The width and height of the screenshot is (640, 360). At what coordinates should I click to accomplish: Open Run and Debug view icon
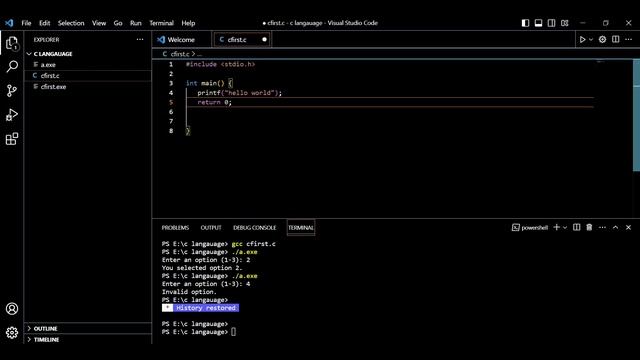pos(12,115)
